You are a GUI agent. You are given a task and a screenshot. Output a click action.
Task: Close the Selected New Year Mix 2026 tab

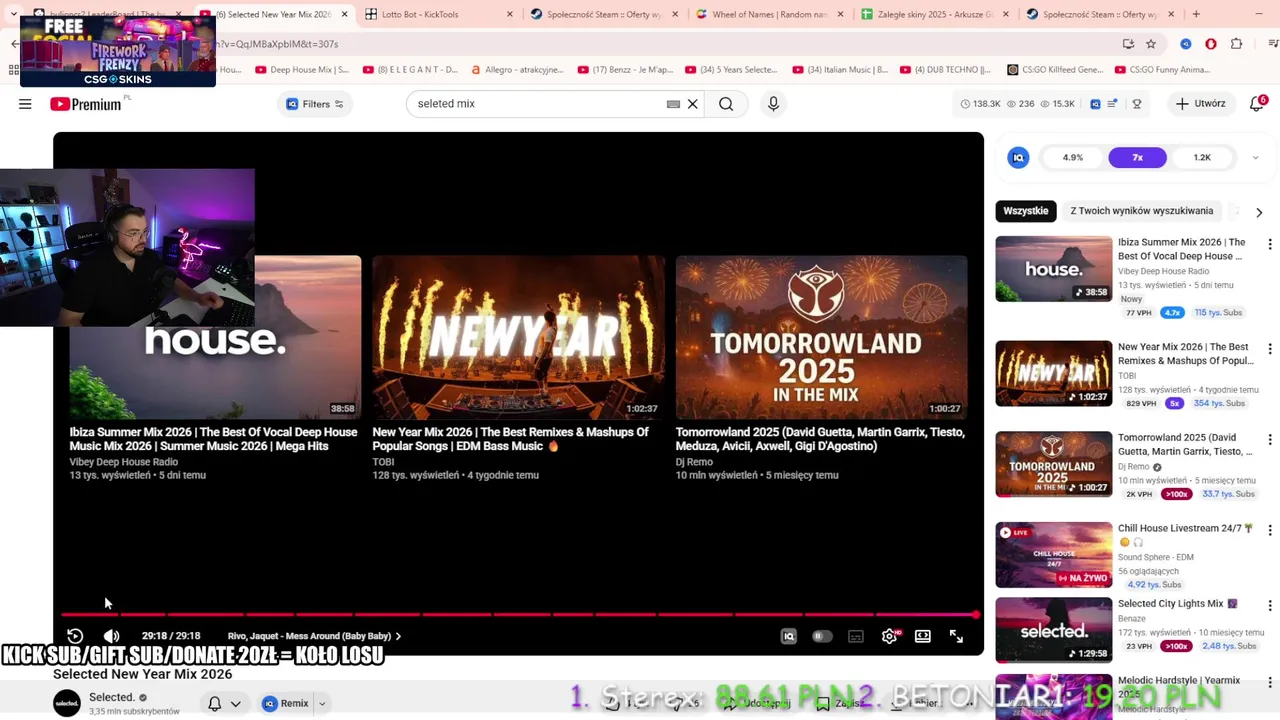click(345, 14)
